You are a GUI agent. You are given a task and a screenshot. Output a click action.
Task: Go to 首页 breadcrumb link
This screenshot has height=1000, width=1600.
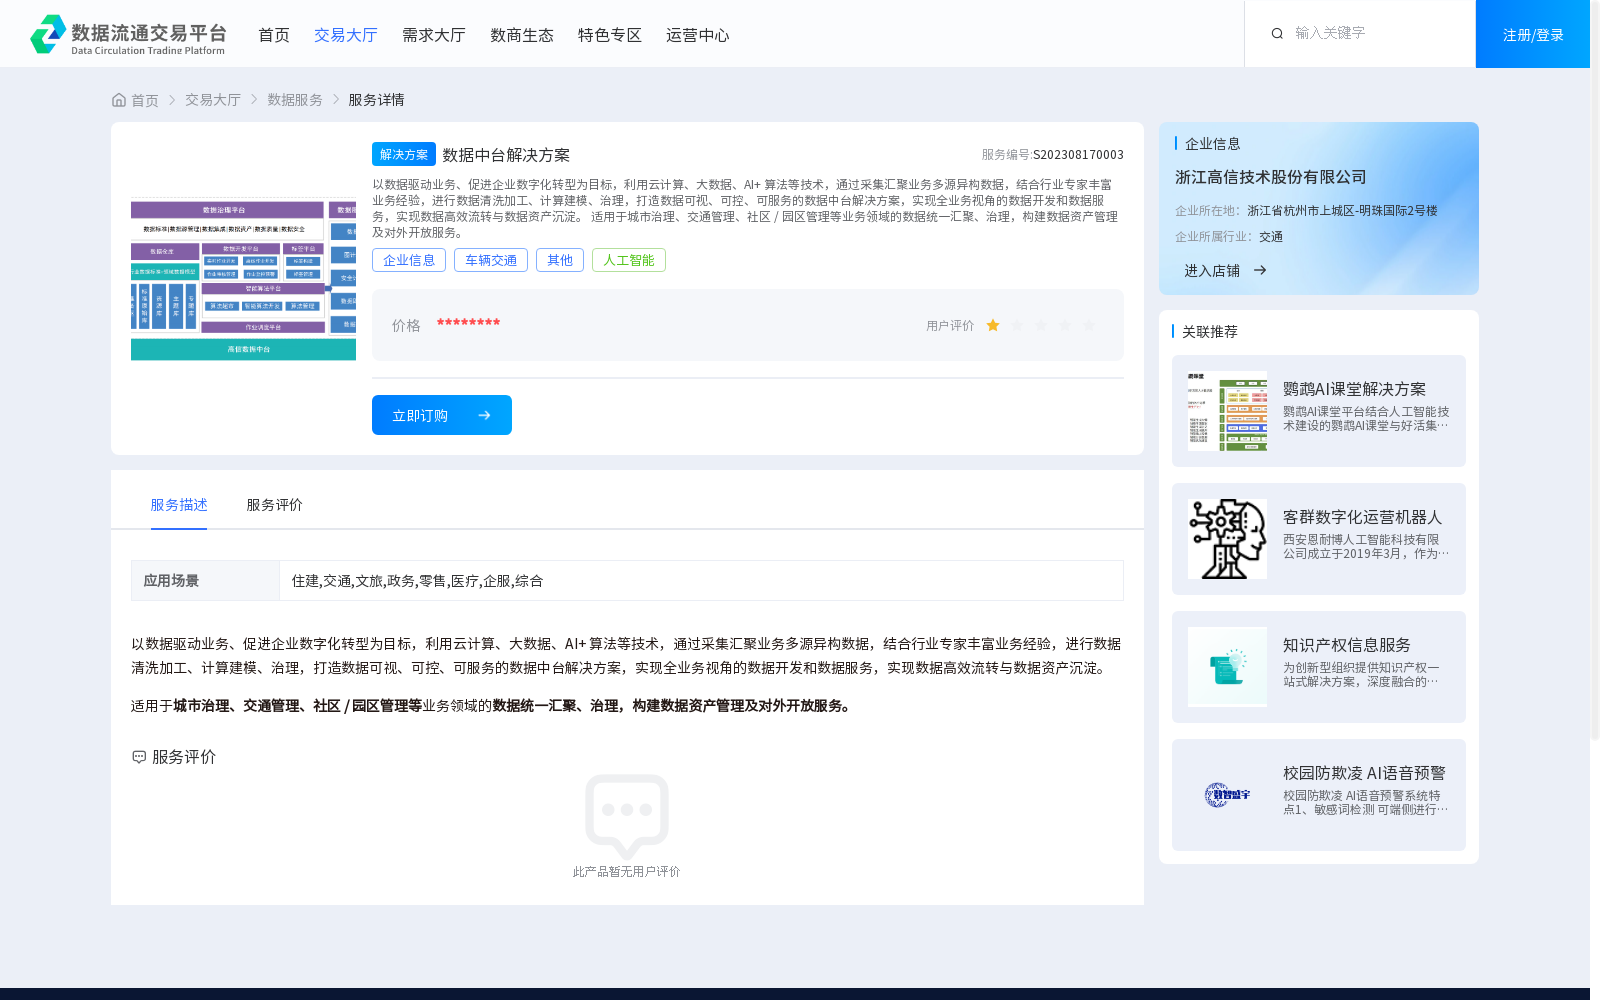pyautogui.click(x=145, y=100)
